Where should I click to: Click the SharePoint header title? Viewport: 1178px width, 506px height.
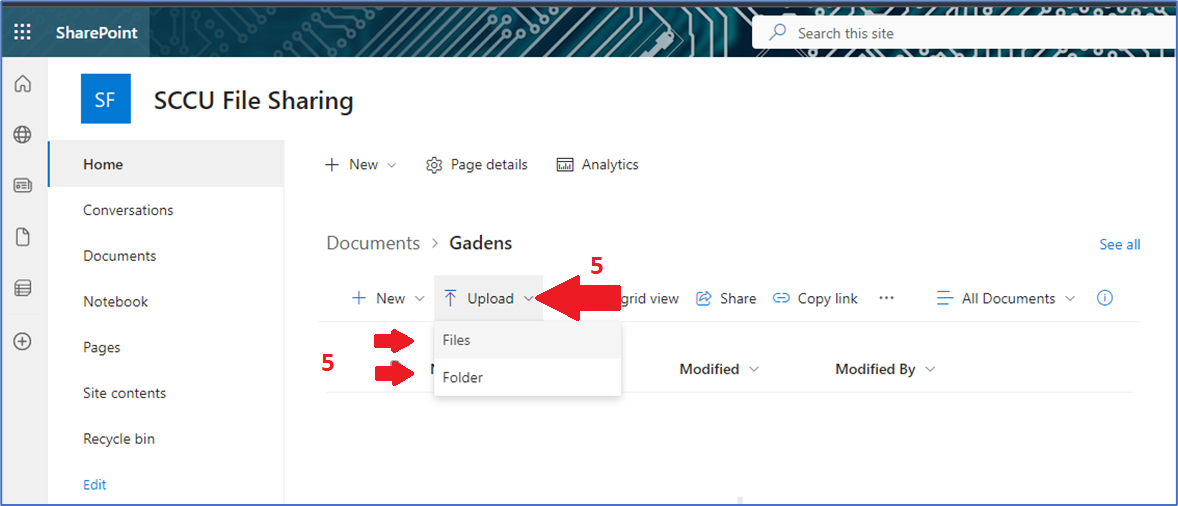point(96,32)
